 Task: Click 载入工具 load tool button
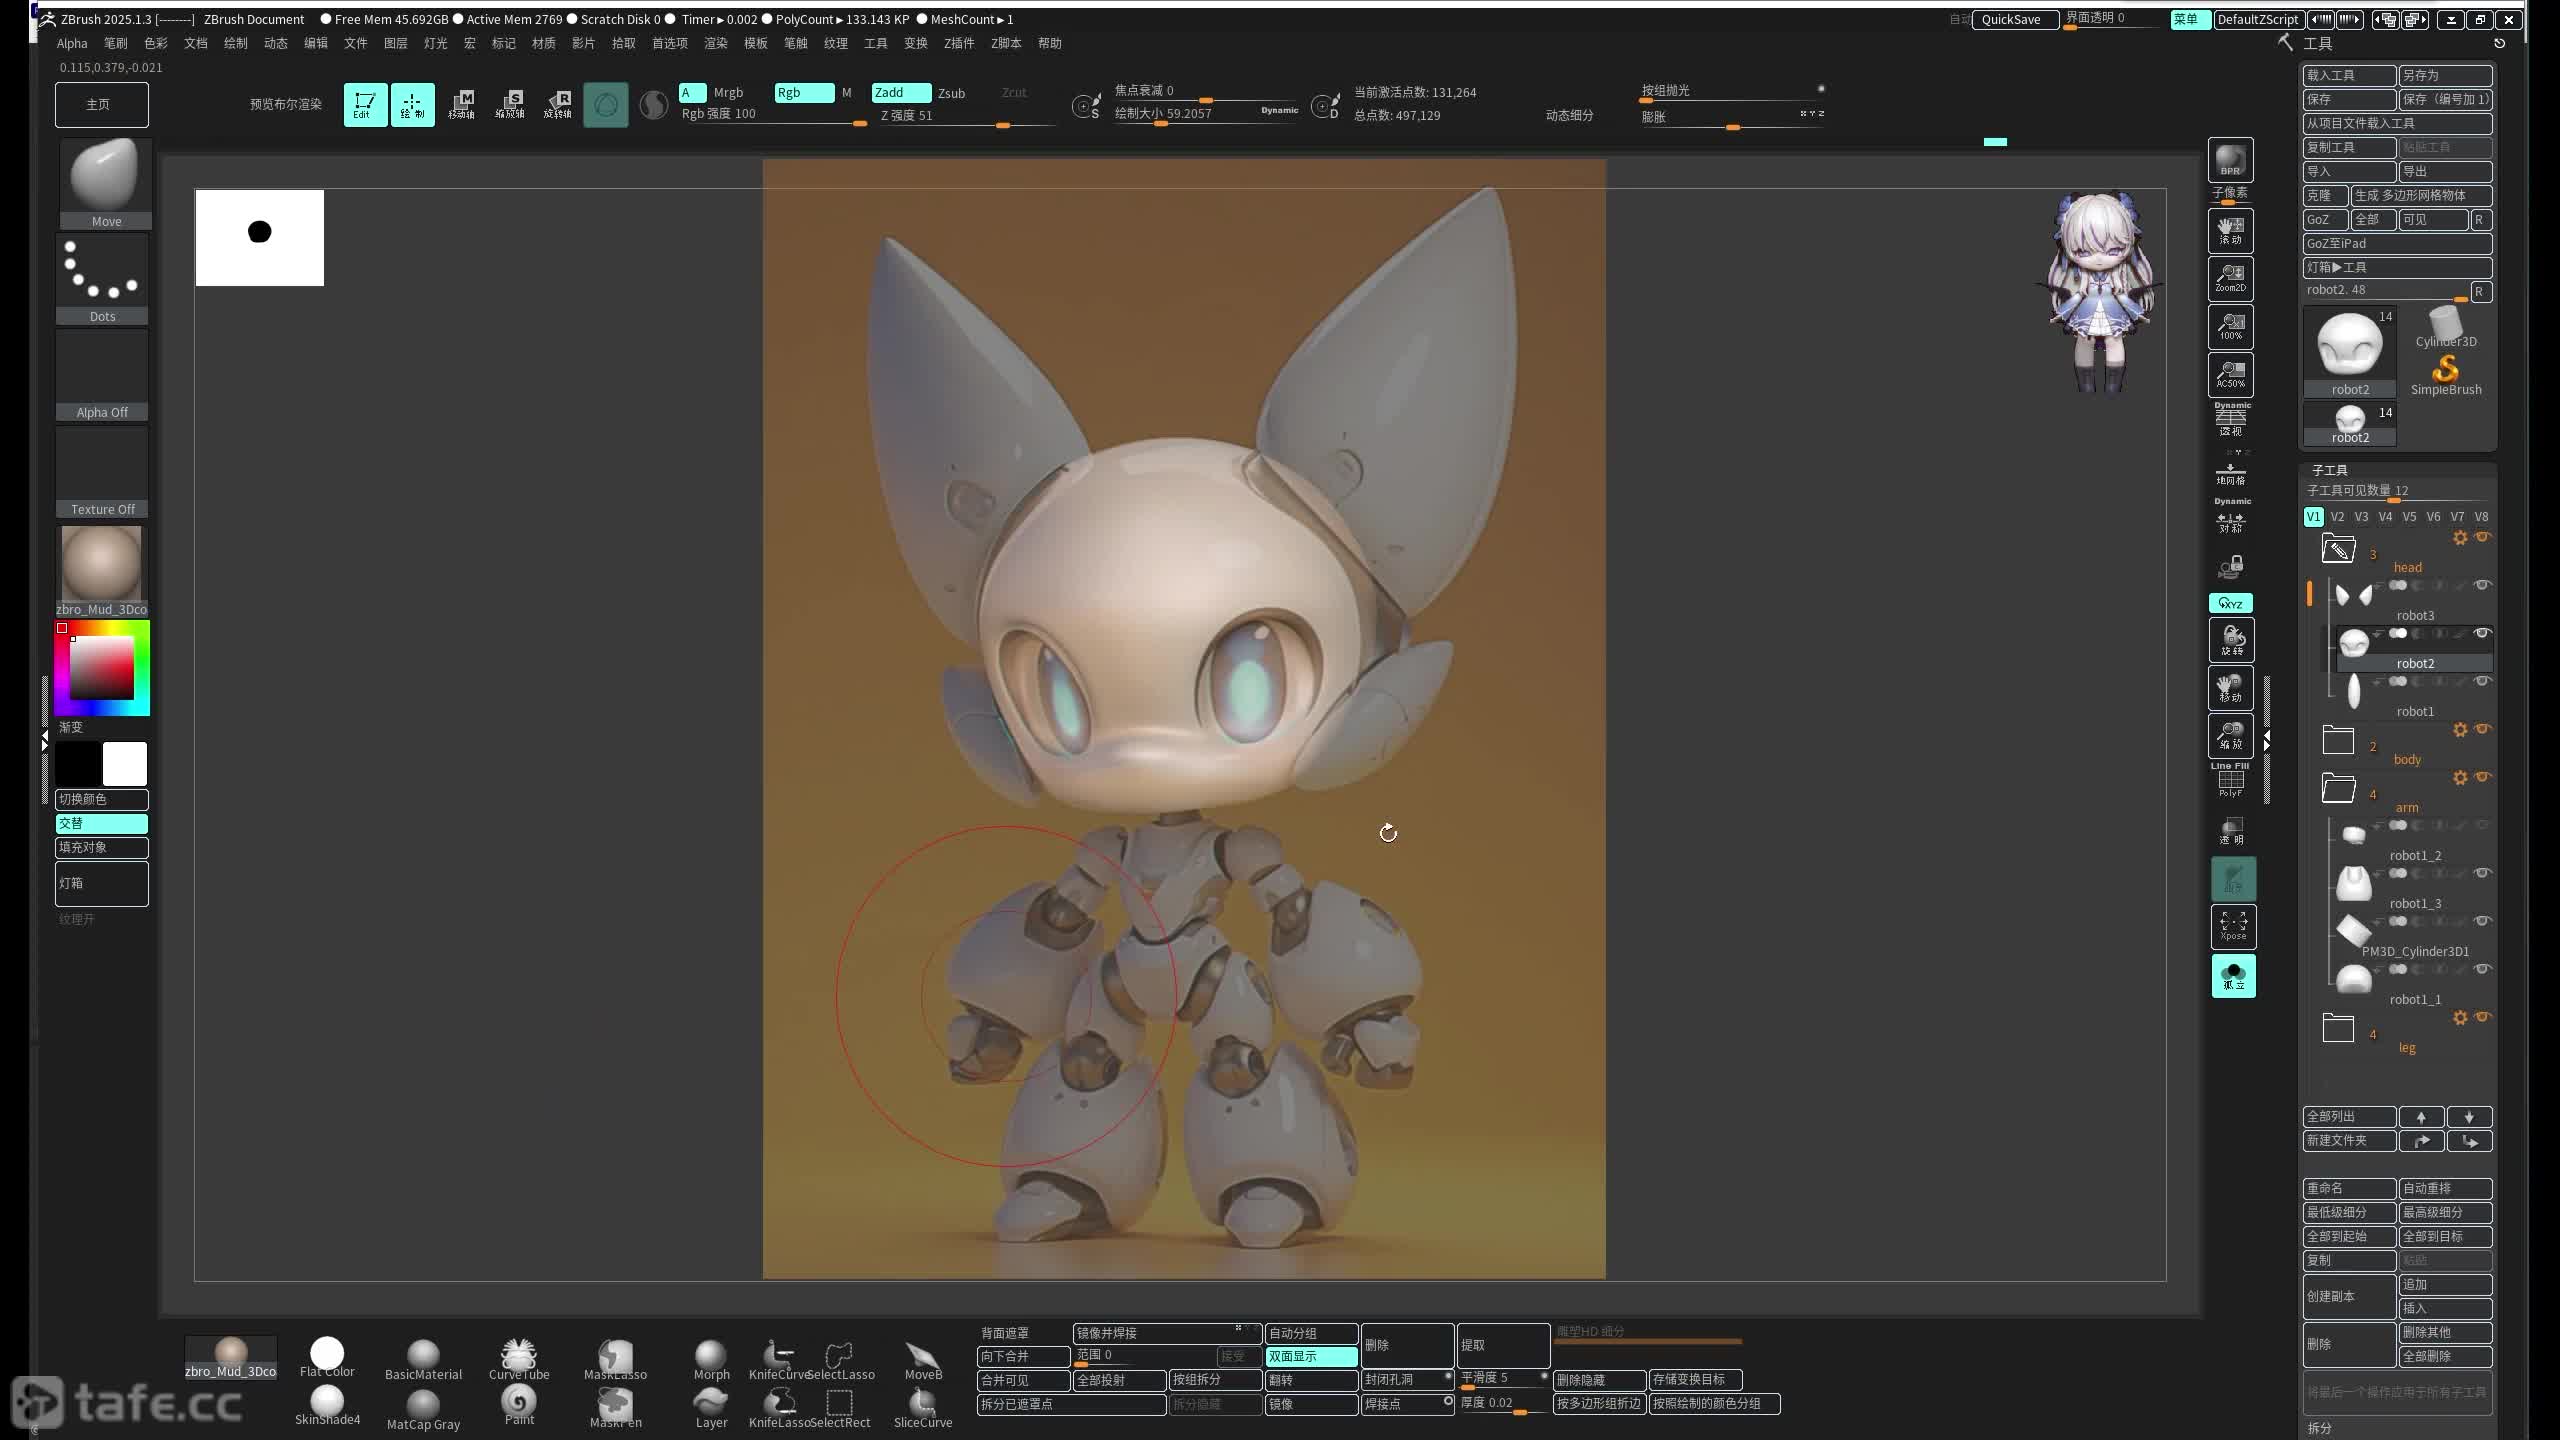click(x=2349, y=76)
